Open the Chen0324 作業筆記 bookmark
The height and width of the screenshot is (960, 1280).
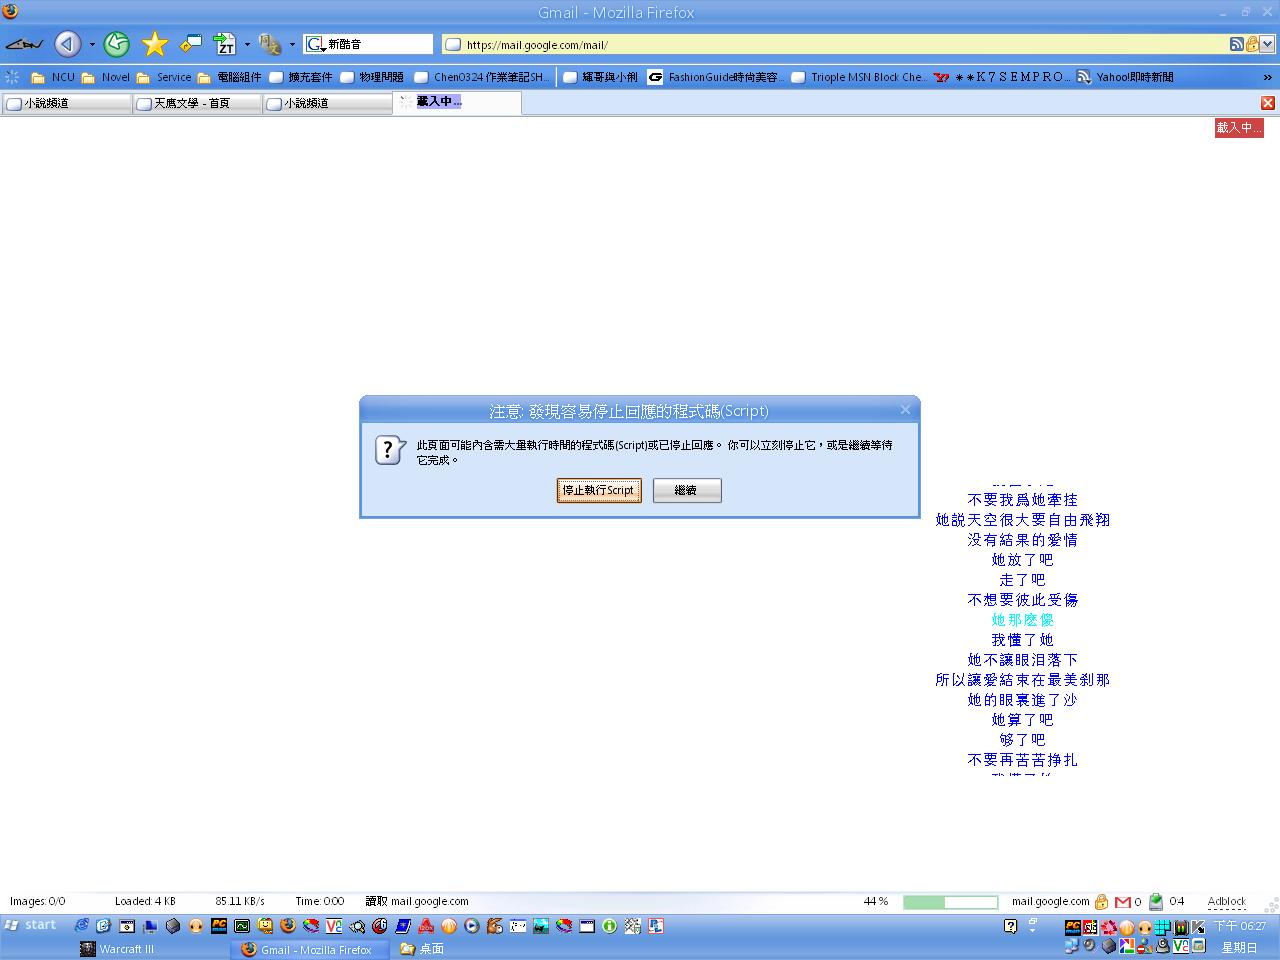click(482, 77)
